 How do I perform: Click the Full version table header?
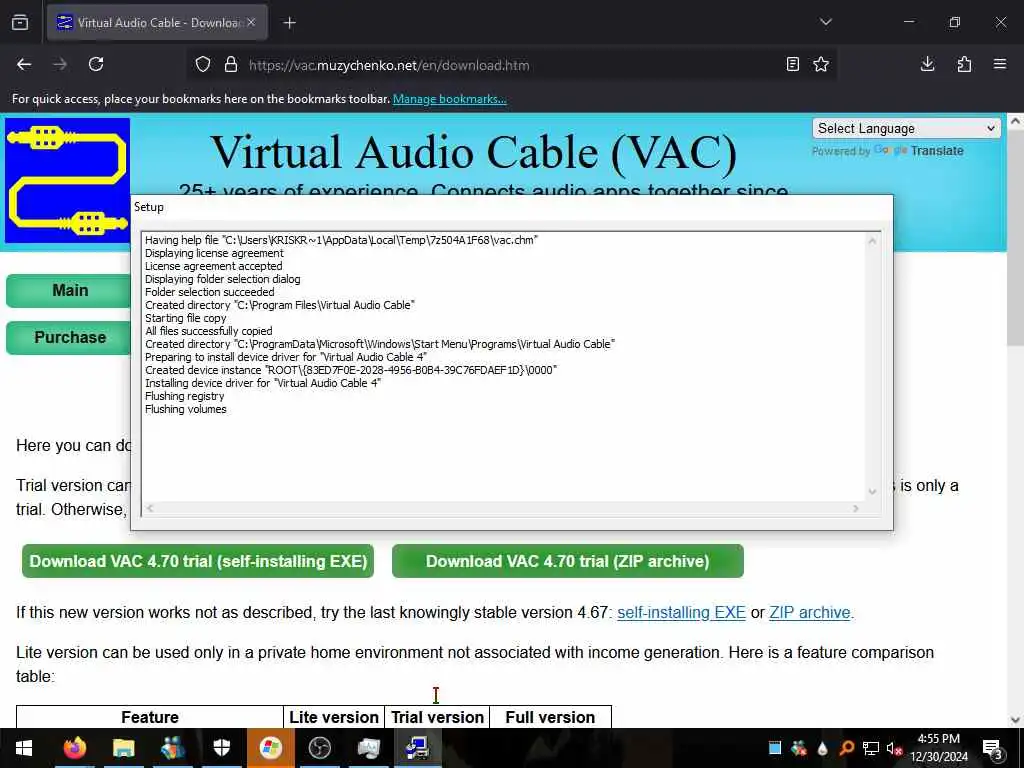point(550,717)
